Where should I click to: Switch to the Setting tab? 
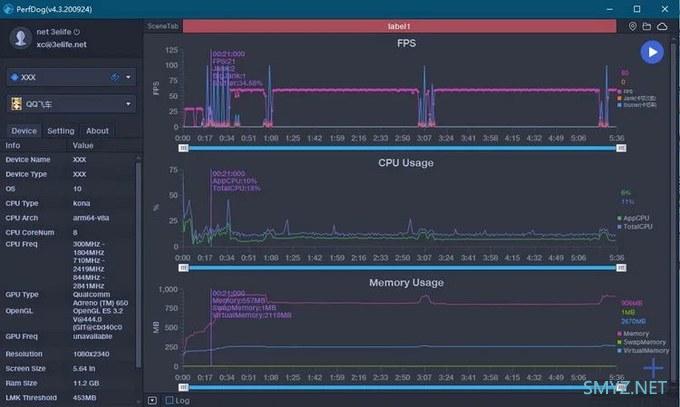point(61,131)
